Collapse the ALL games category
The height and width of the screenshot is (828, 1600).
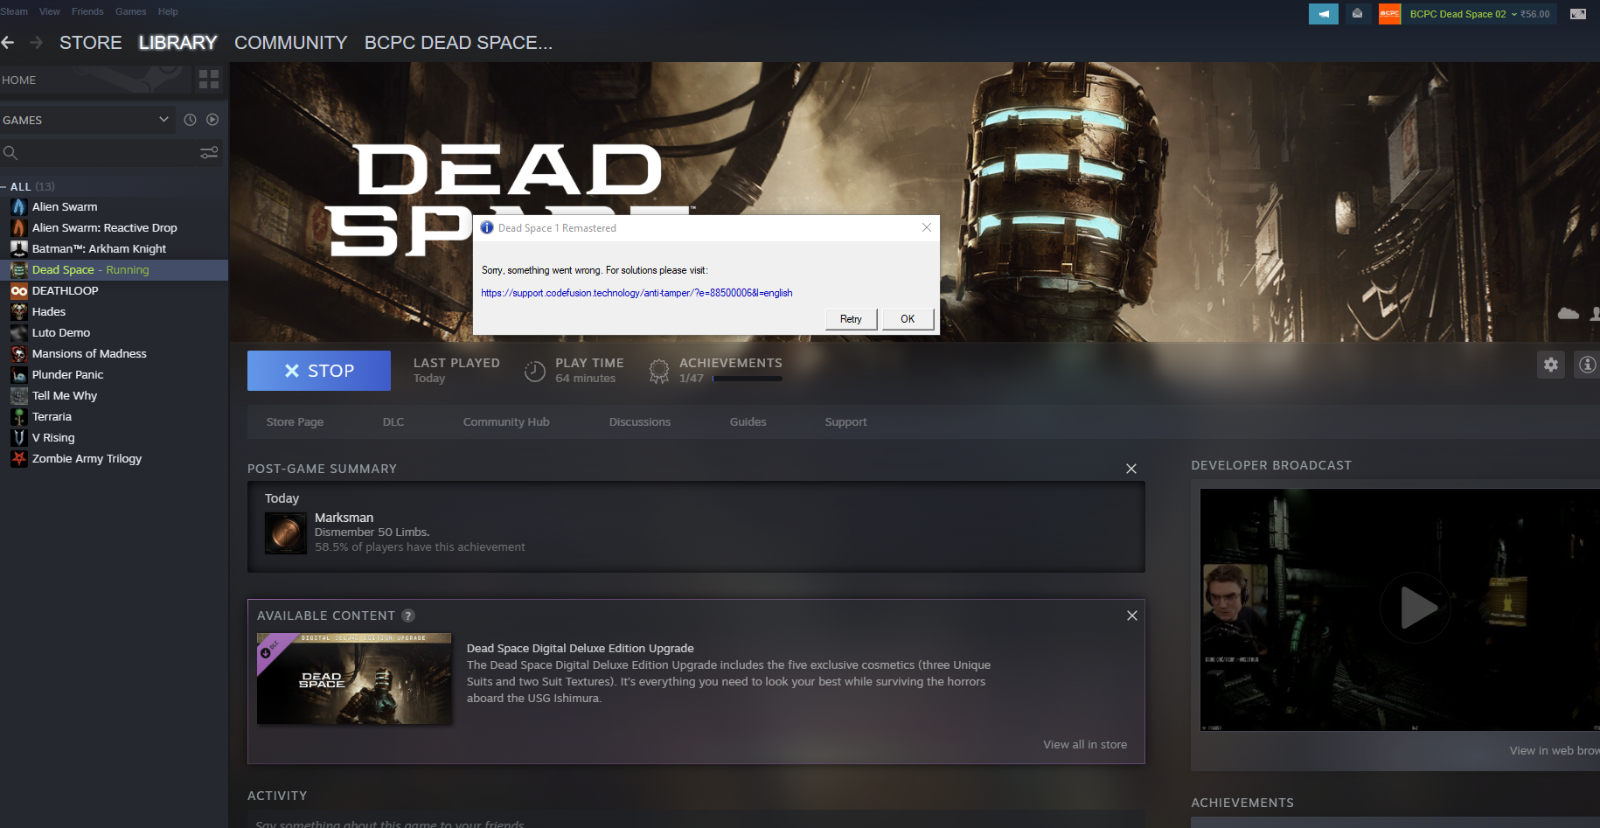click(x=4, y=187)
